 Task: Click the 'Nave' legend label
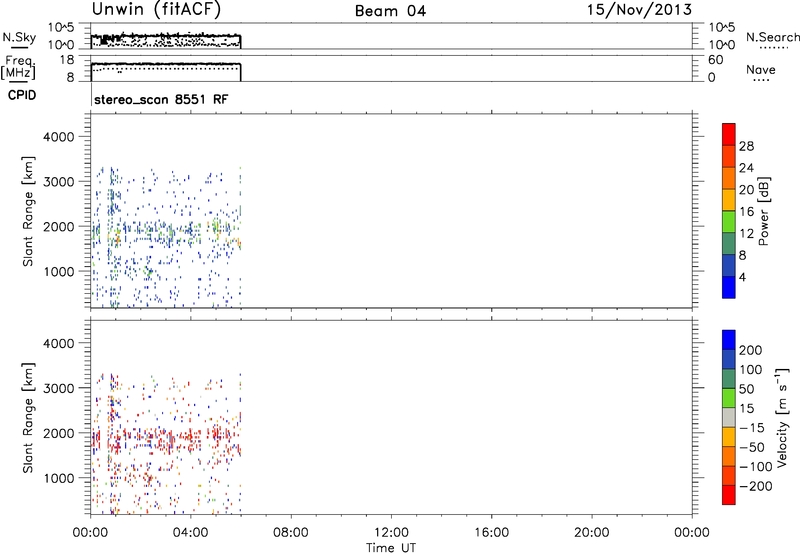tap(761, 70)
